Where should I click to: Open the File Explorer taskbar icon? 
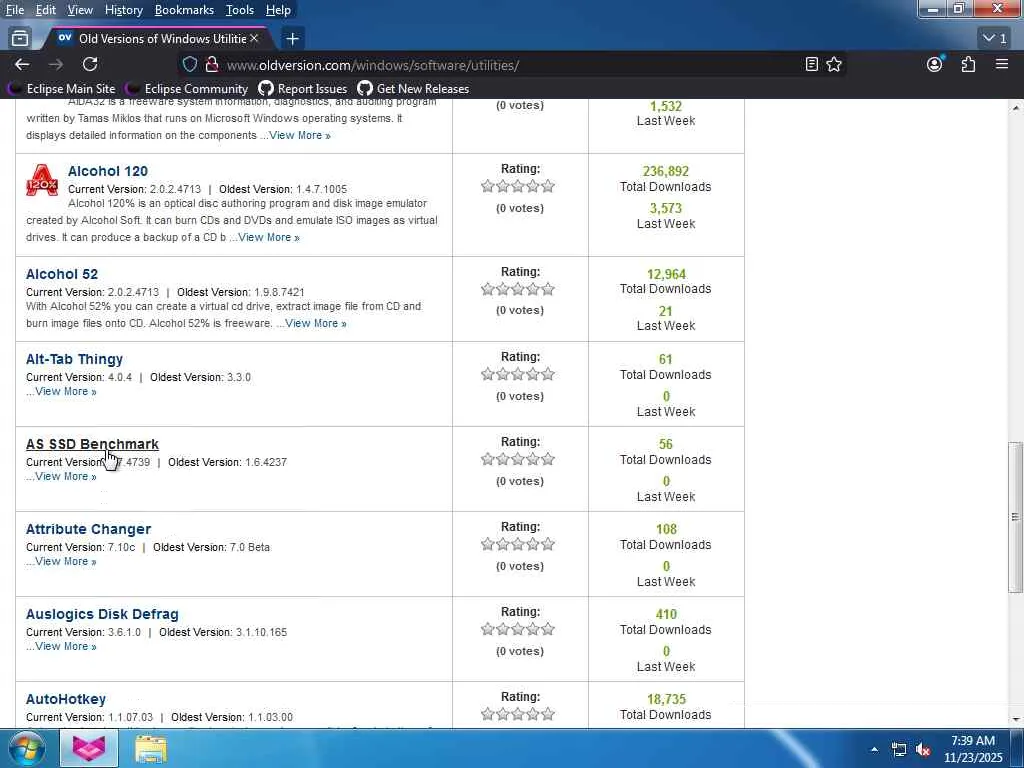click(151, 749)
